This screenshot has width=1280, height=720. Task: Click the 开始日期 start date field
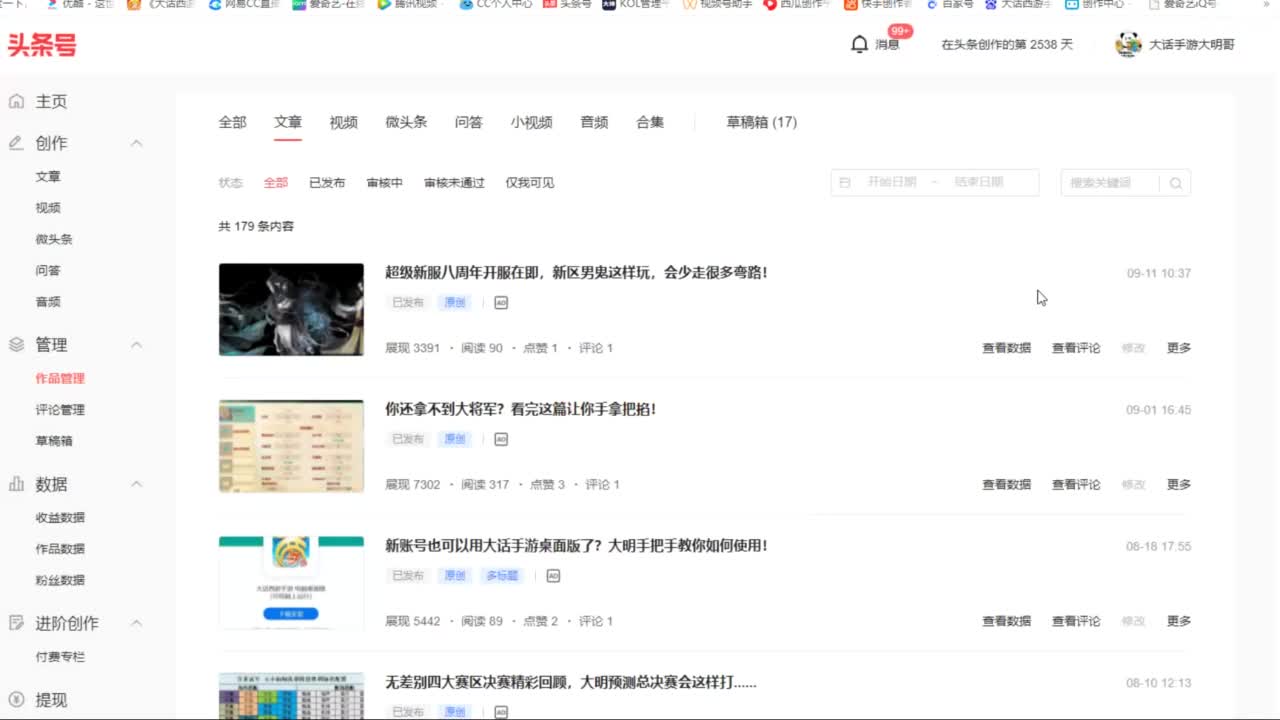[x=891, y=182]
